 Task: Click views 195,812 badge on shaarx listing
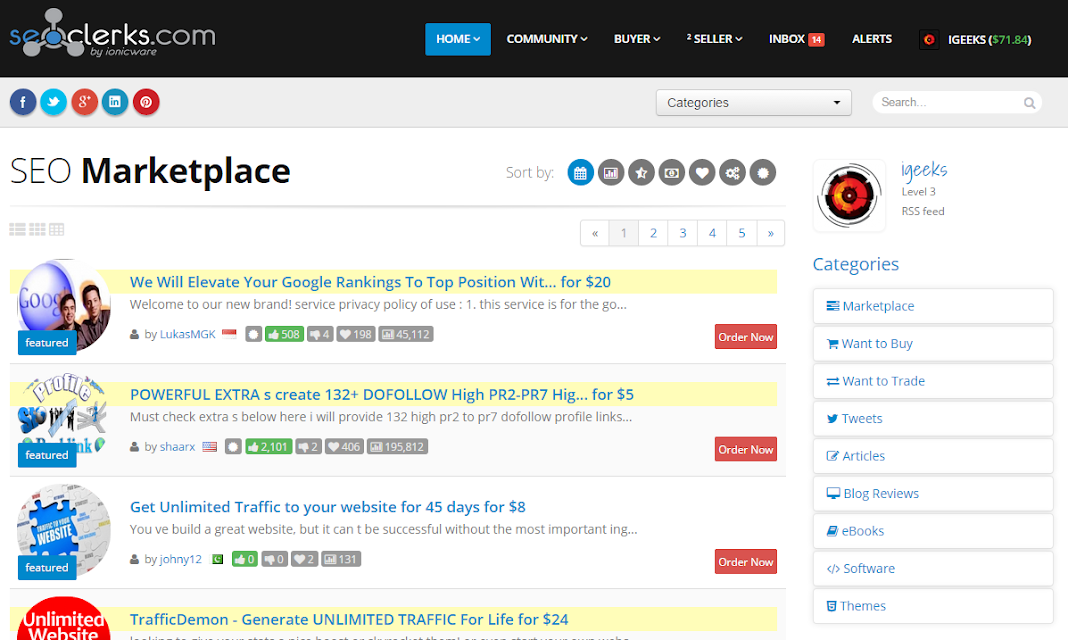tap(398, 447)
